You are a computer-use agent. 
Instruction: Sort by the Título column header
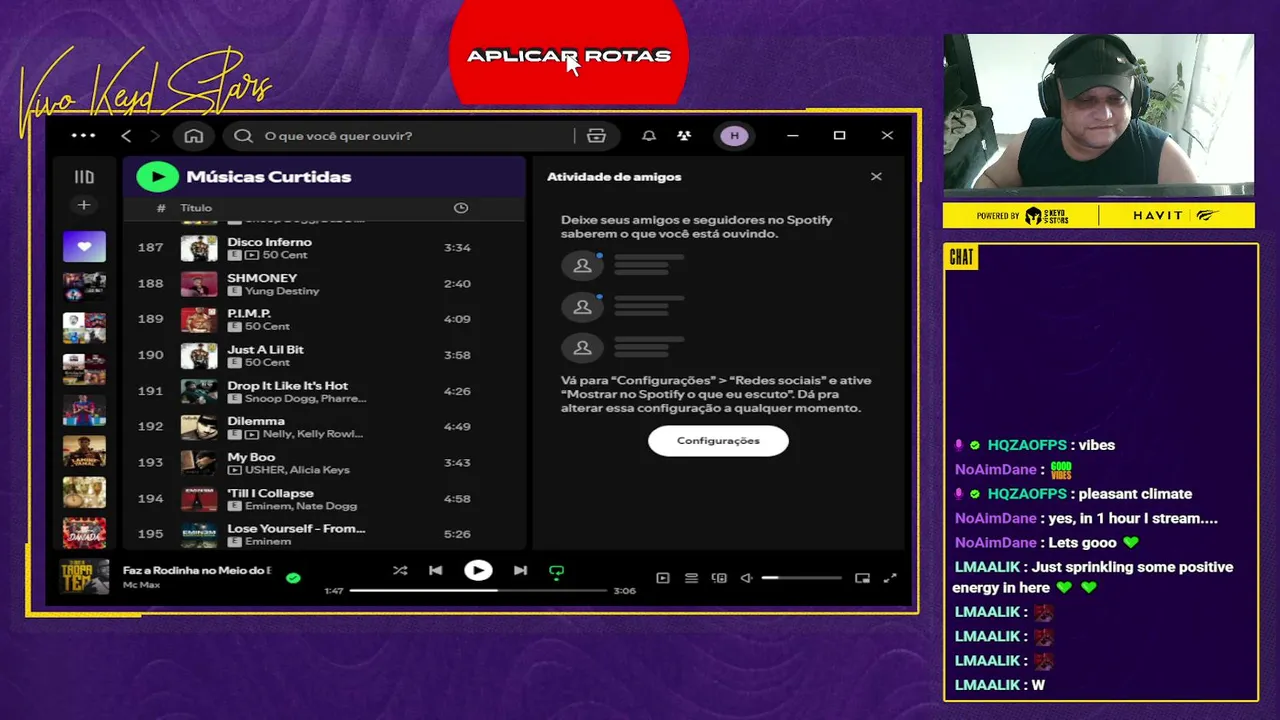[196, 208]
